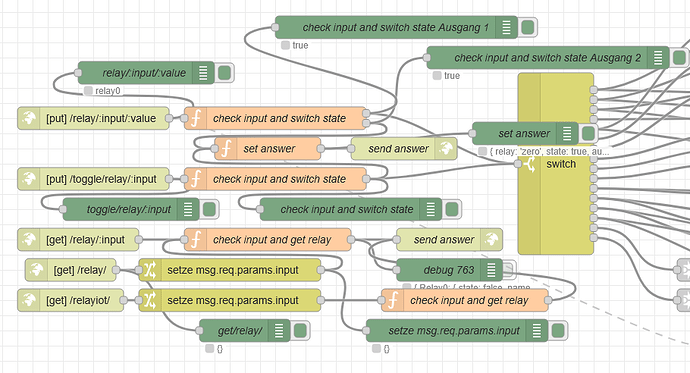
Task: Click debug list icon on green 'check input and switch state'
Action: [430, 209]
